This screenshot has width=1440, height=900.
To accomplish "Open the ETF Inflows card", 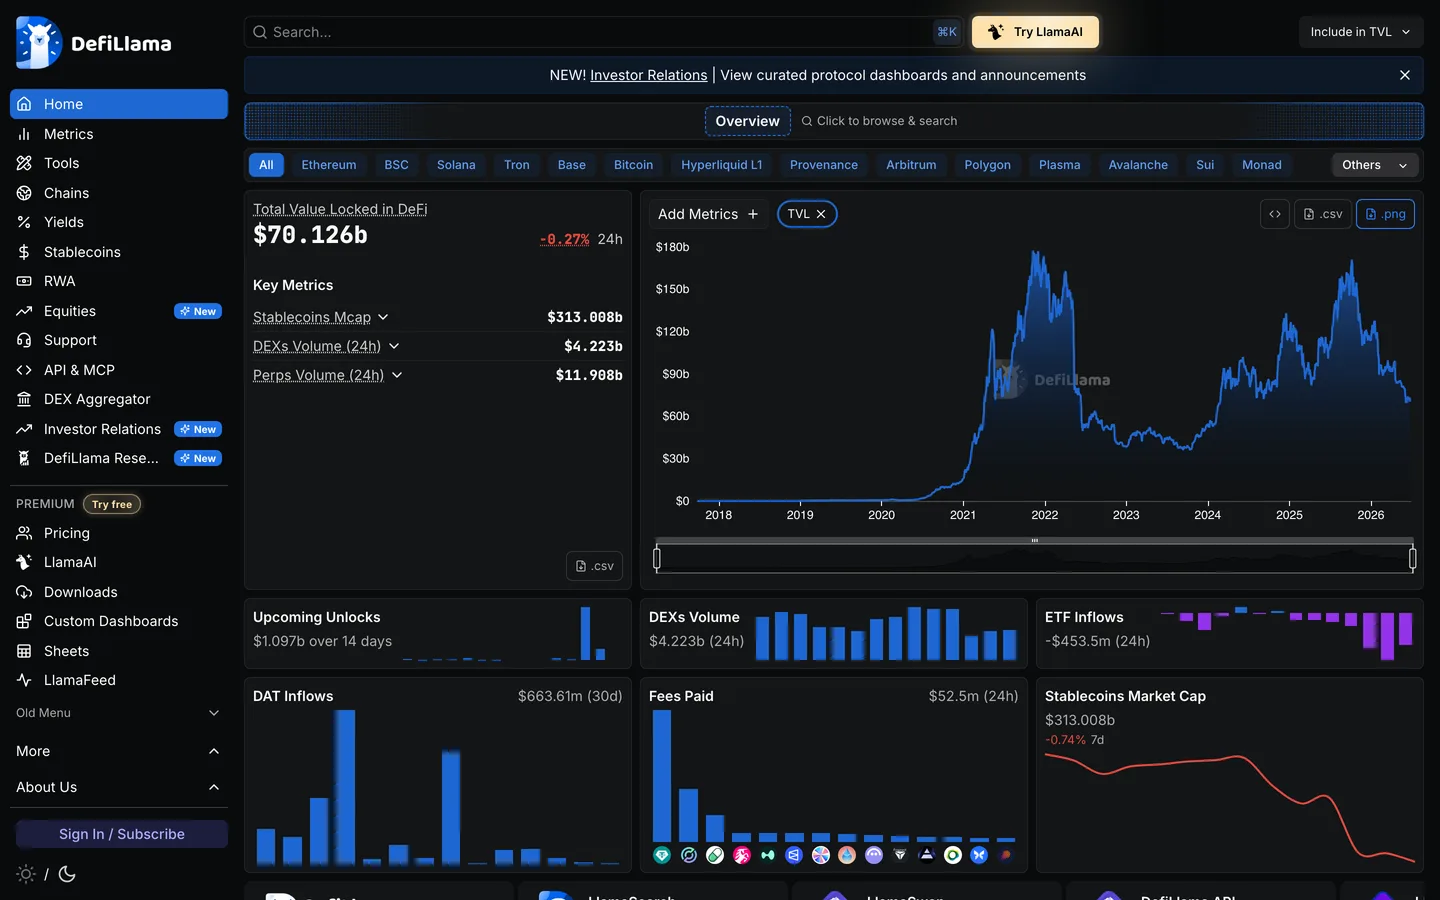I will tap(1230, 633).
